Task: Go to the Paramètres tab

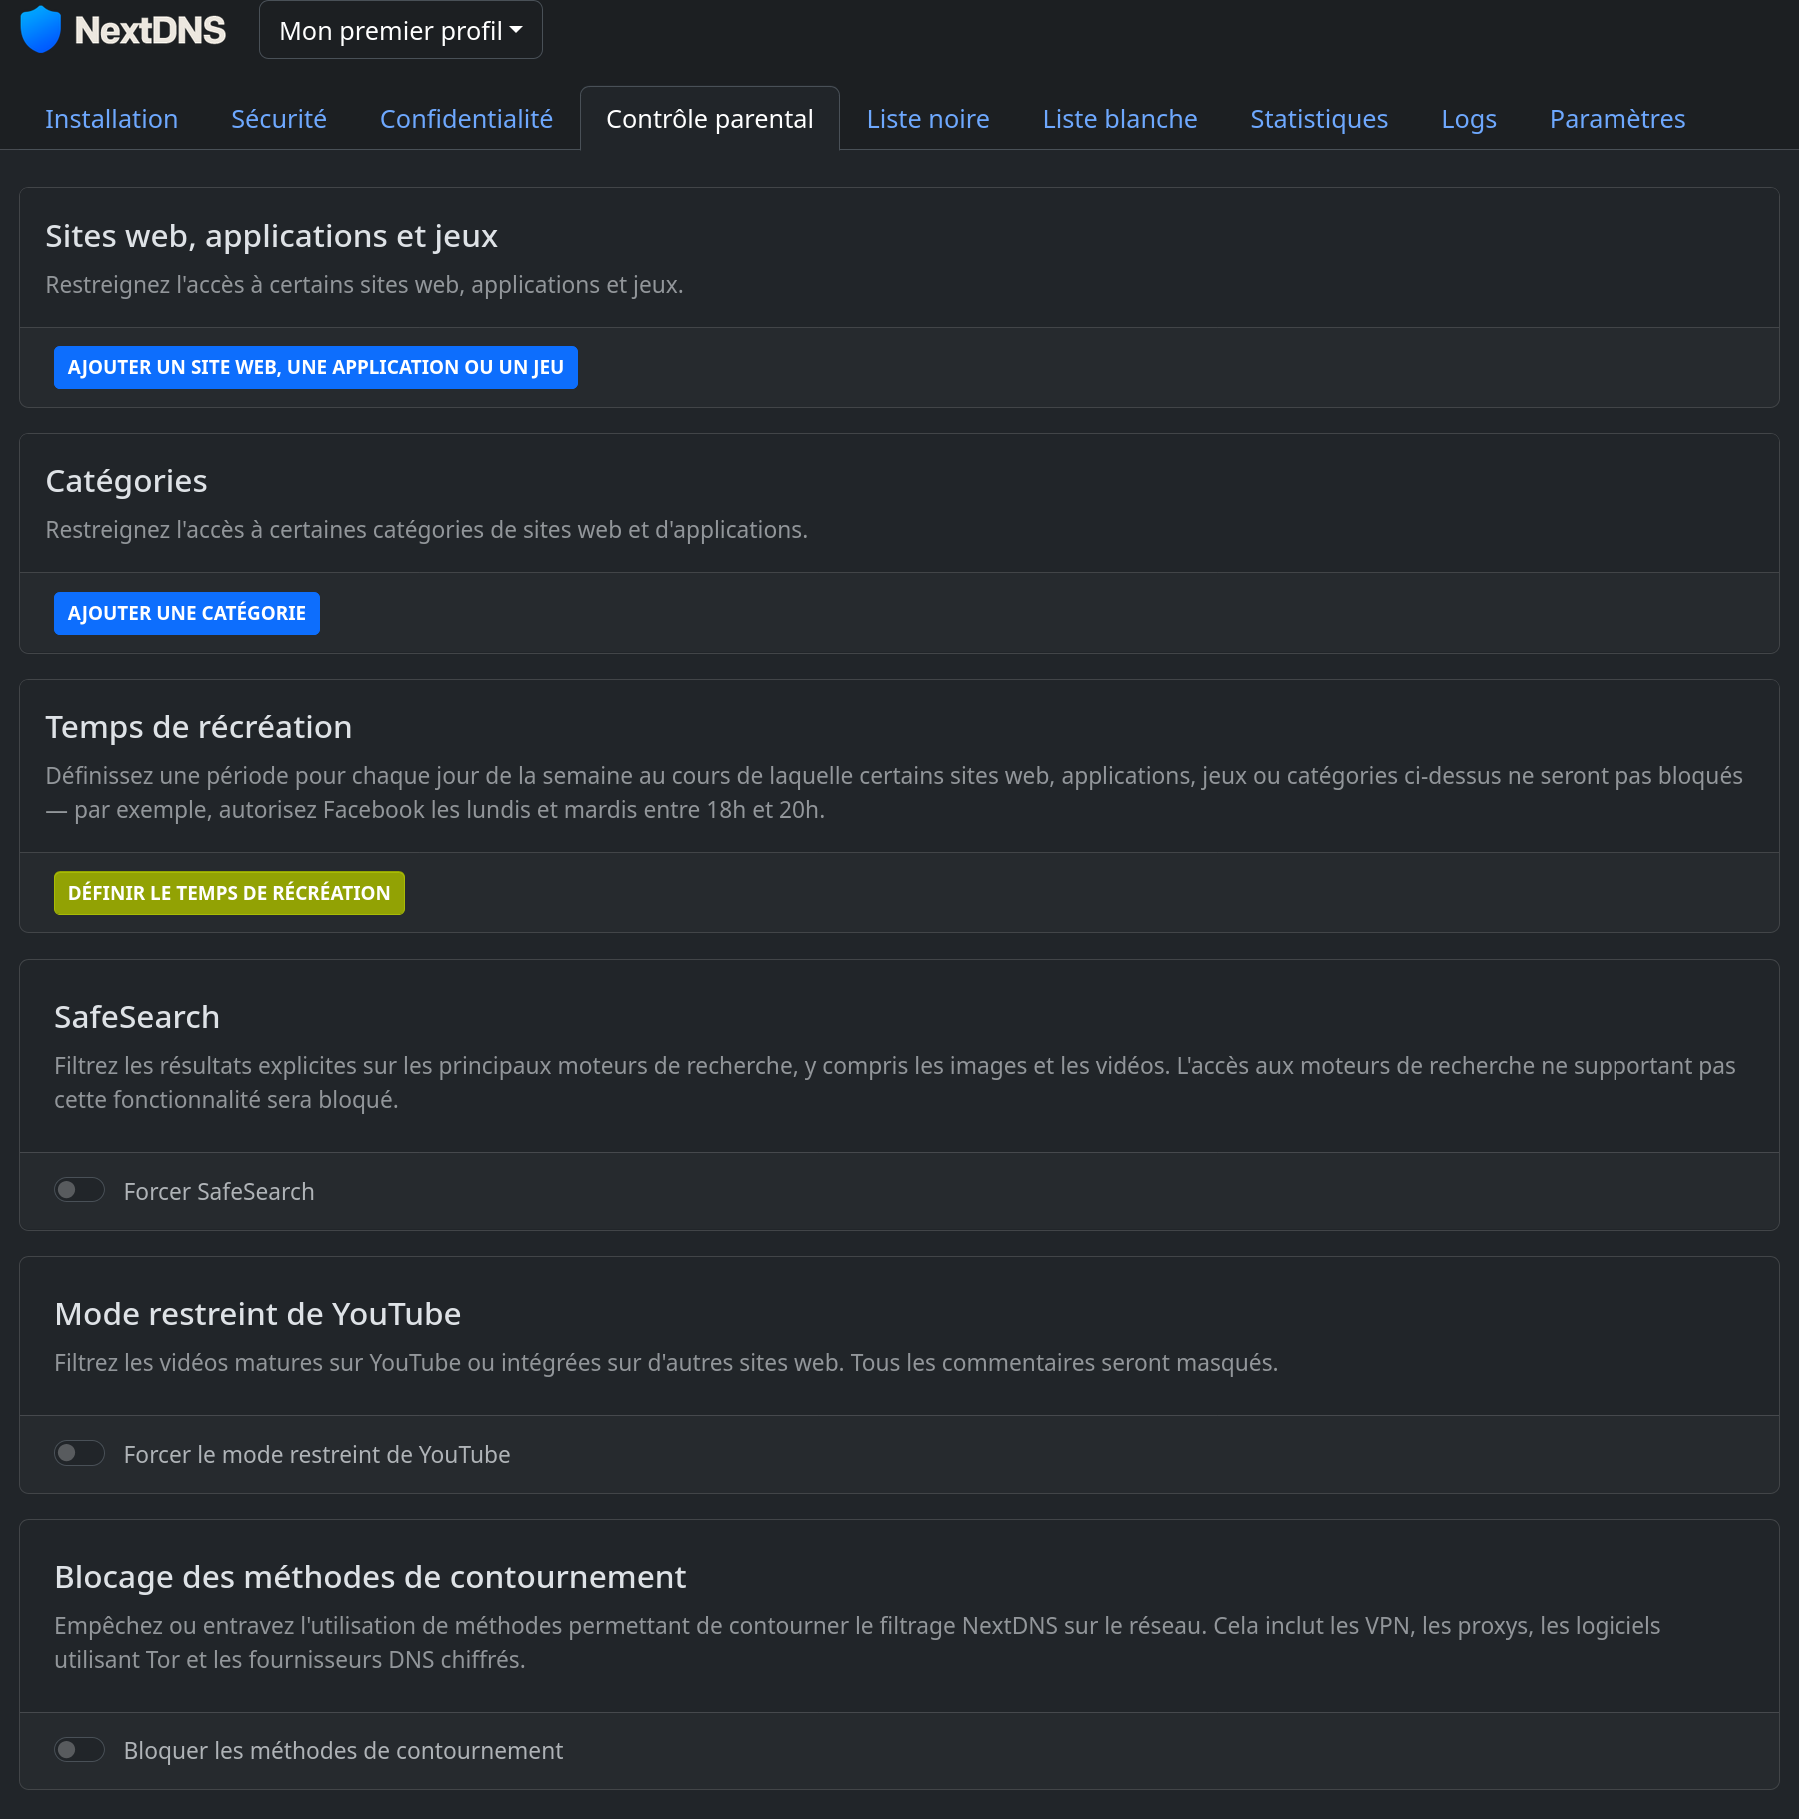Action: coord(1616,119)
